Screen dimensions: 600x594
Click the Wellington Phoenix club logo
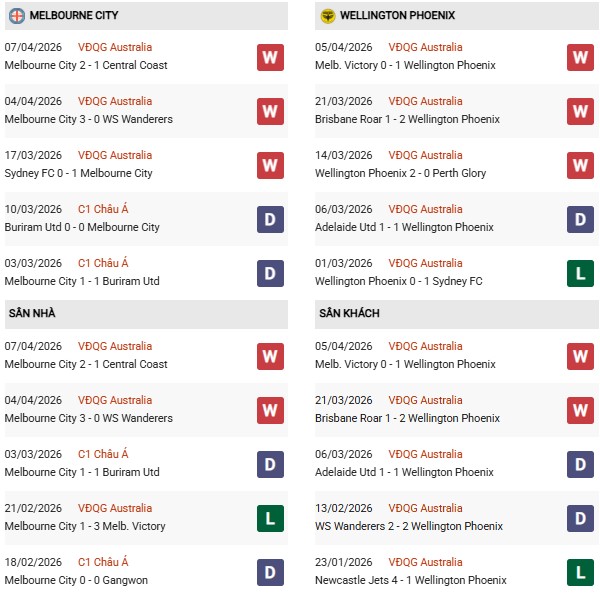(328, 16)
